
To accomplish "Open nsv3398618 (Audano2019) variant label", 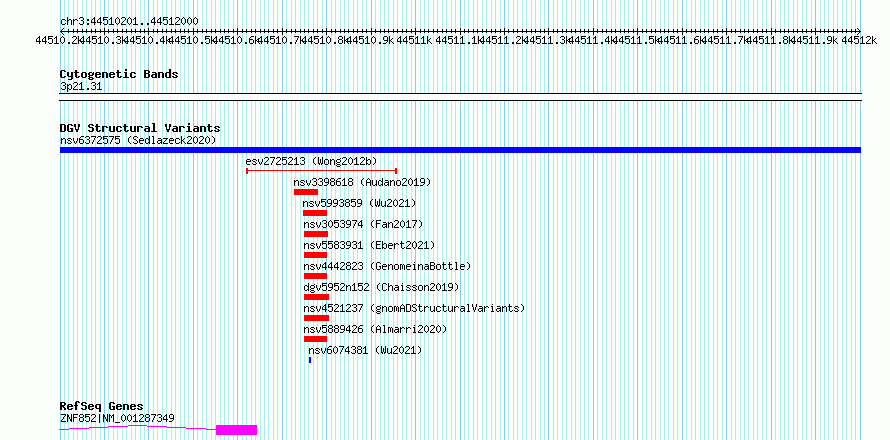I will (x=362, y=182).
